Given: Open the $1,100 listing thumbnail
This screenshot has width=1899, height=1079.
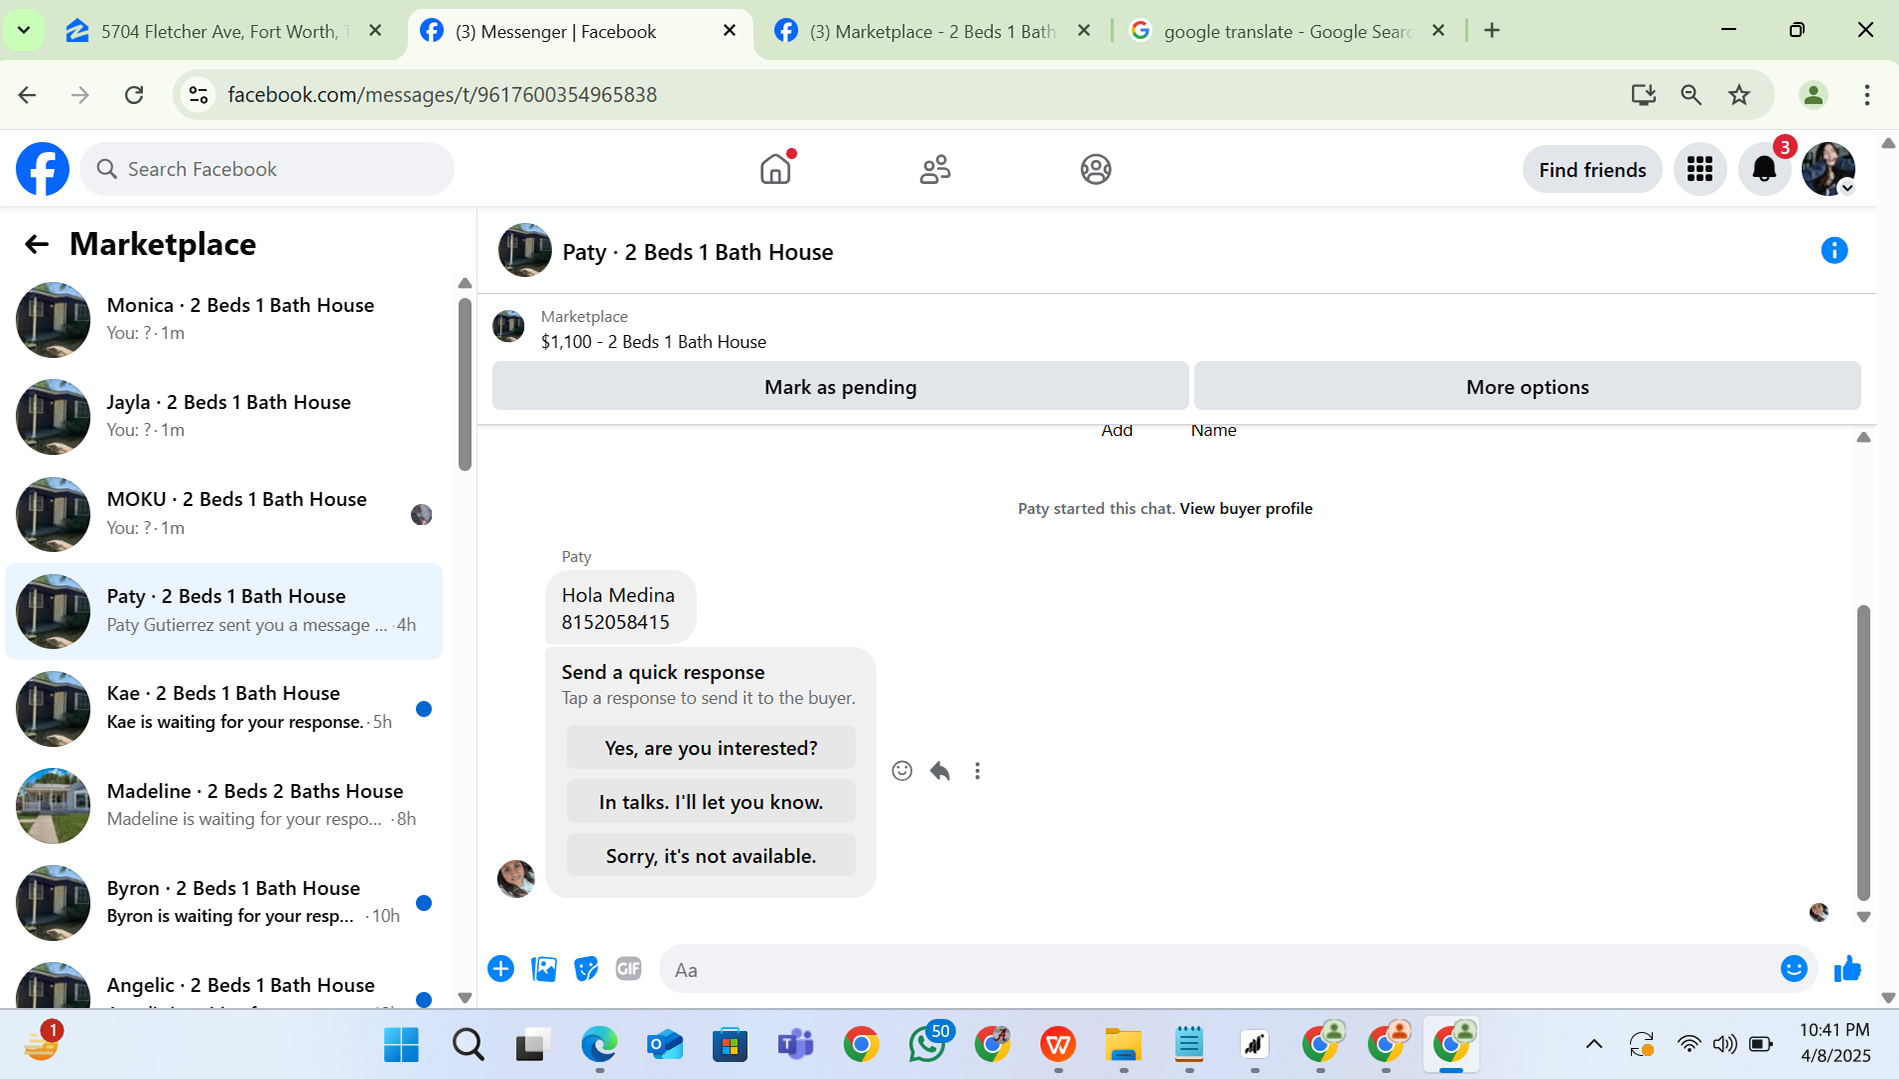Looking at the screenshot, I should point(509,326).
